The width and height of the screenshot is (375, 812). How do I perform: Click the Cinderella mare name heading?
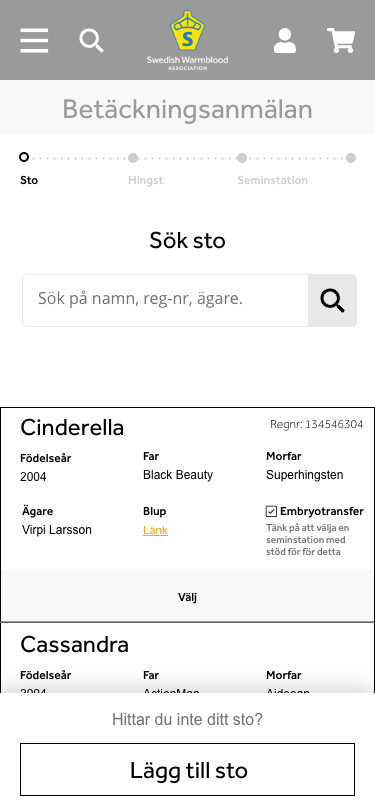click(x=72, y=428)
